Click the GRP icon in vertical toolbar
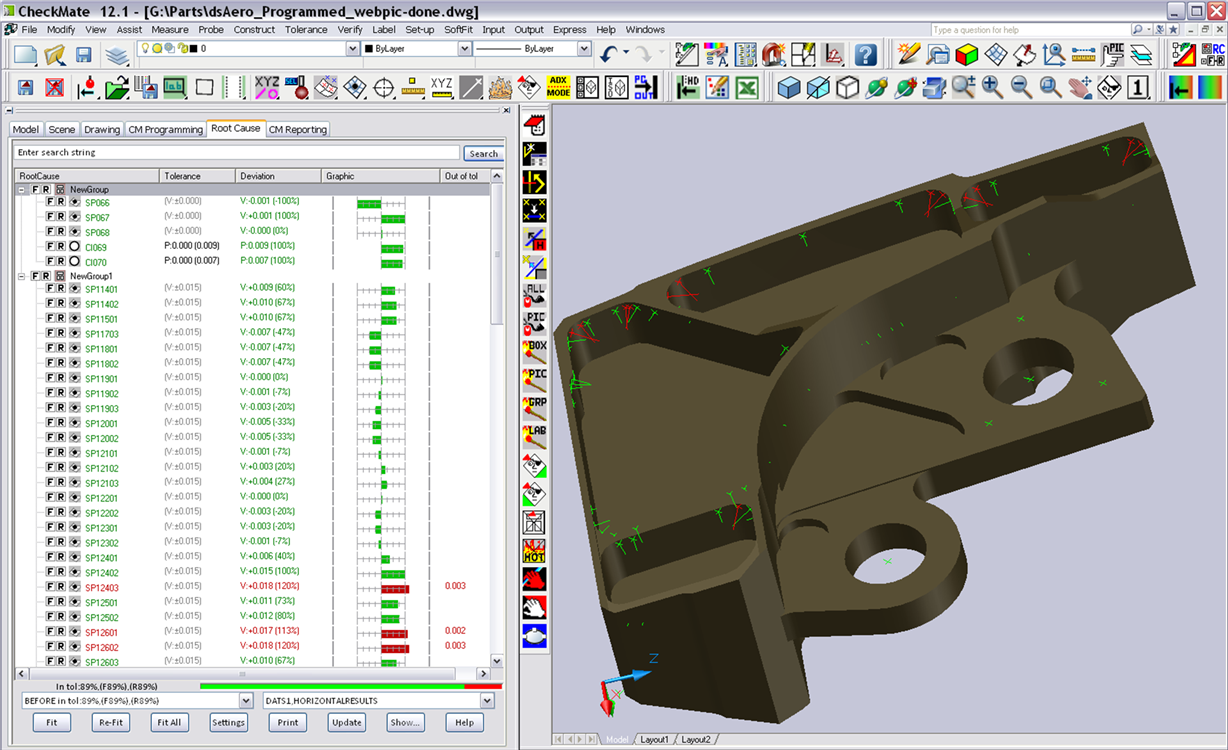Screen dimensions: 1228x750 [x=534, y=408]
